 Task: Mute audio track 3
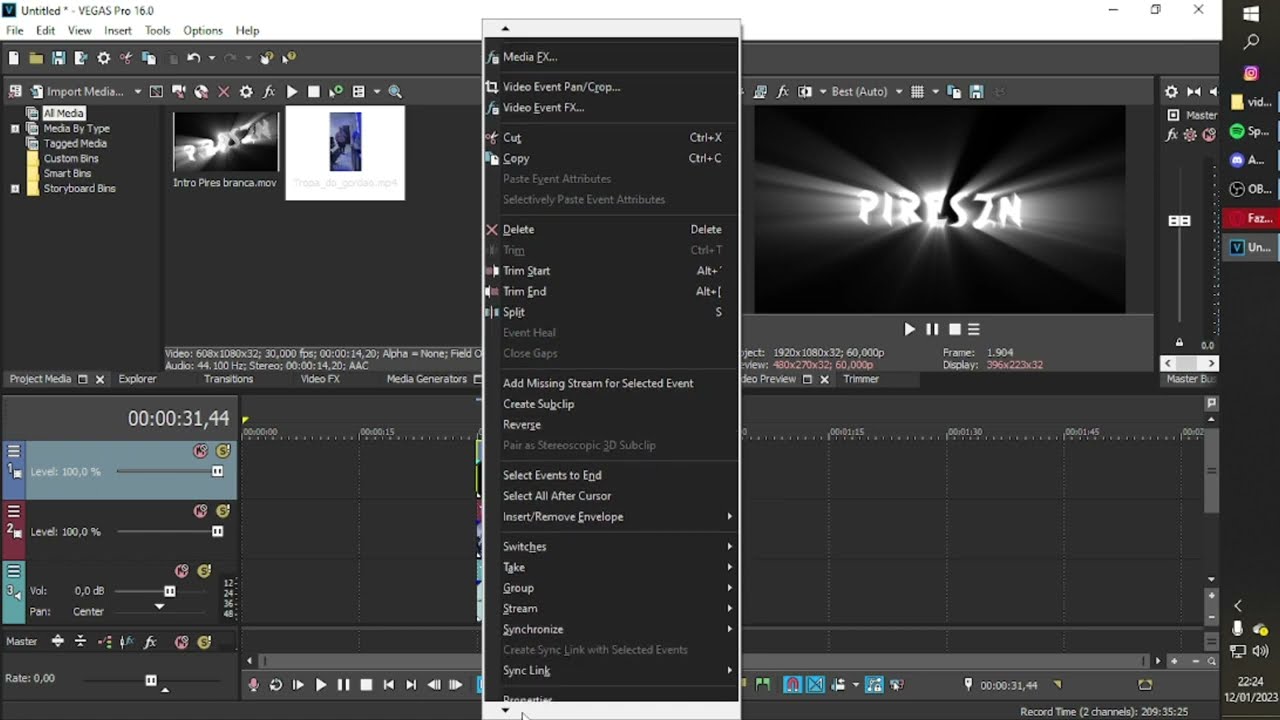click(182, 571)
